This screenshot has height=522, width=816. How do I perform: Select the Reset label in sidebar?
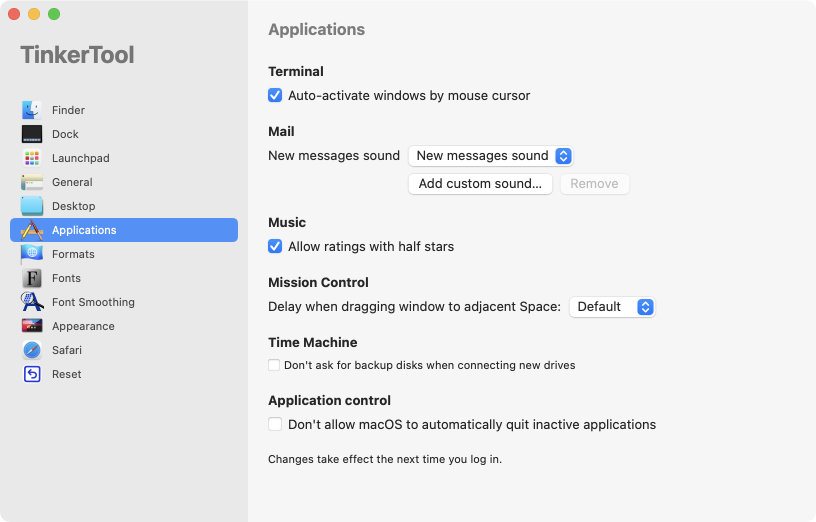click(67, 374)
